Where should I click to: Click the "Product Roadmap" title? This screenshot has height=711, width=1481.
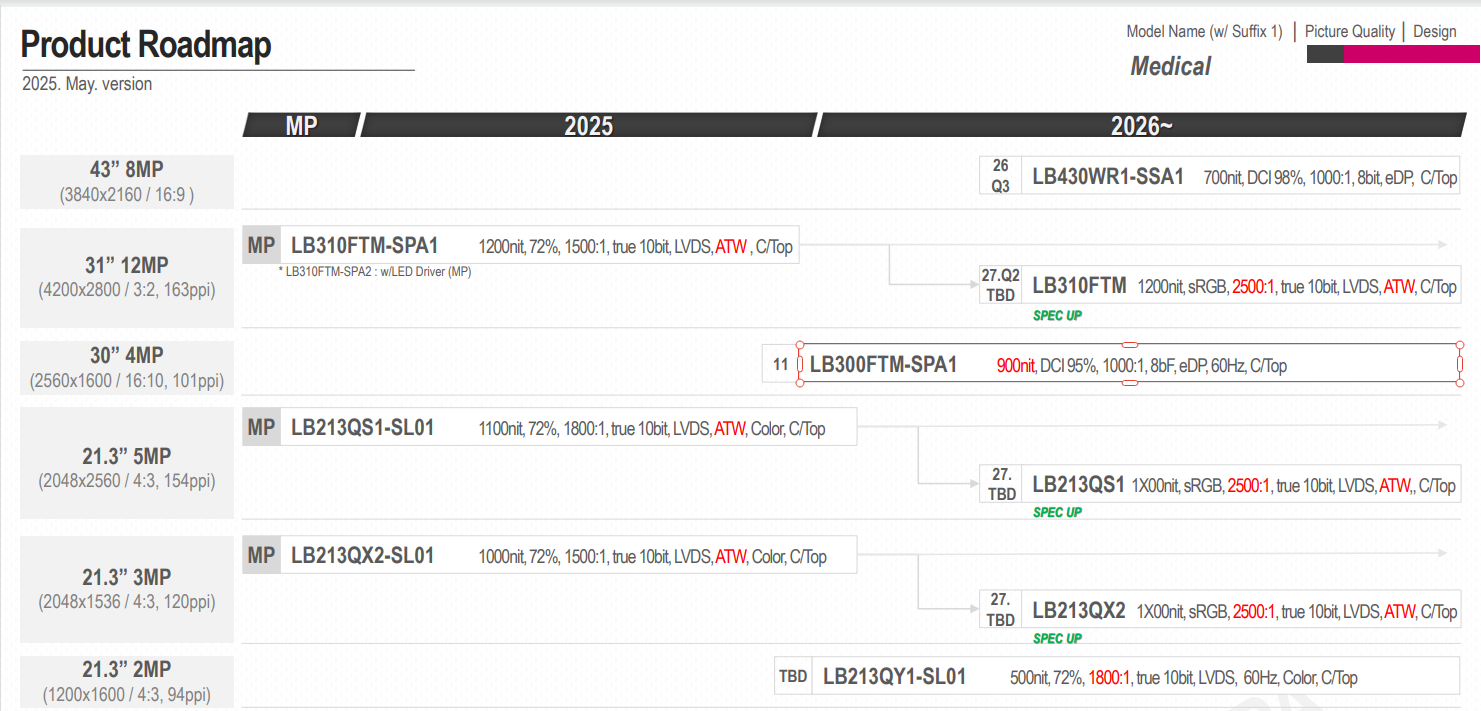(x=146, y=45)
